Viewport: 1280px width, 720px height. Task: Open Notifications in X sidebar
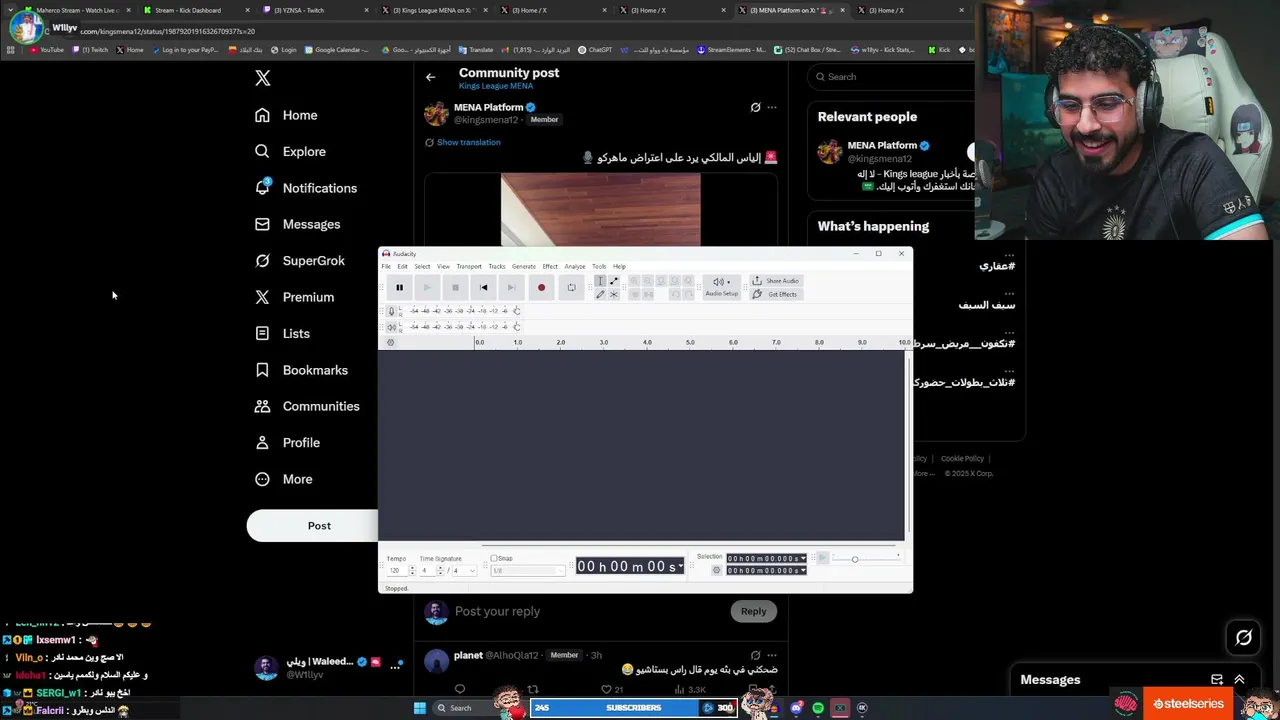click(305, 188)
